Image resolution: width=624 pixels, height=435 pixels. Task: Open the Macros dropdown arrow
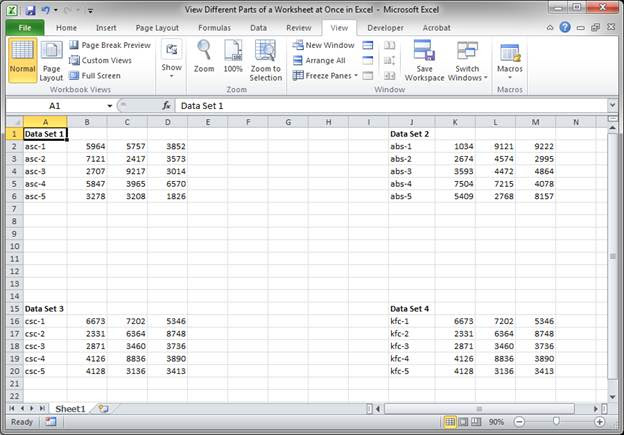(509, 78)
